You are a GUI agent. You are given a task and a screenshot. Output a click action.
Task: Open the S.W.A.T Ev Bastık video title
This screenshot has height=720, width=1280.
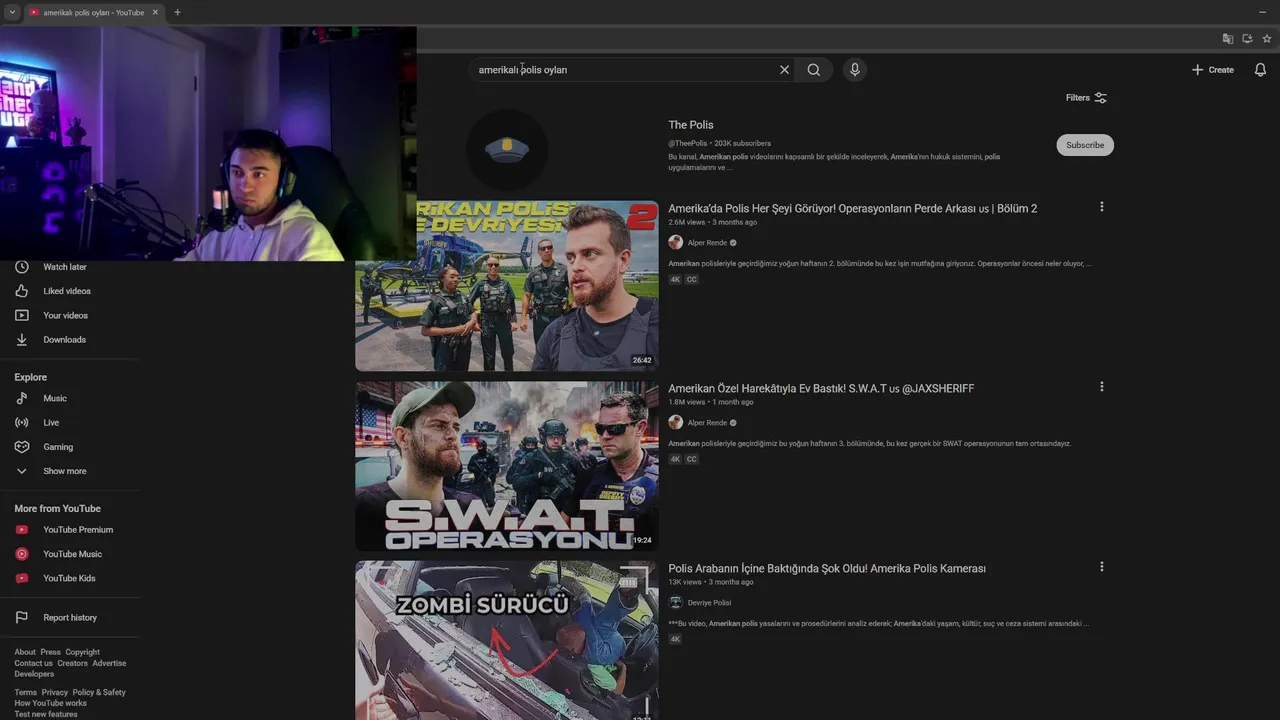pyautogui.click(x=821, y=388)
